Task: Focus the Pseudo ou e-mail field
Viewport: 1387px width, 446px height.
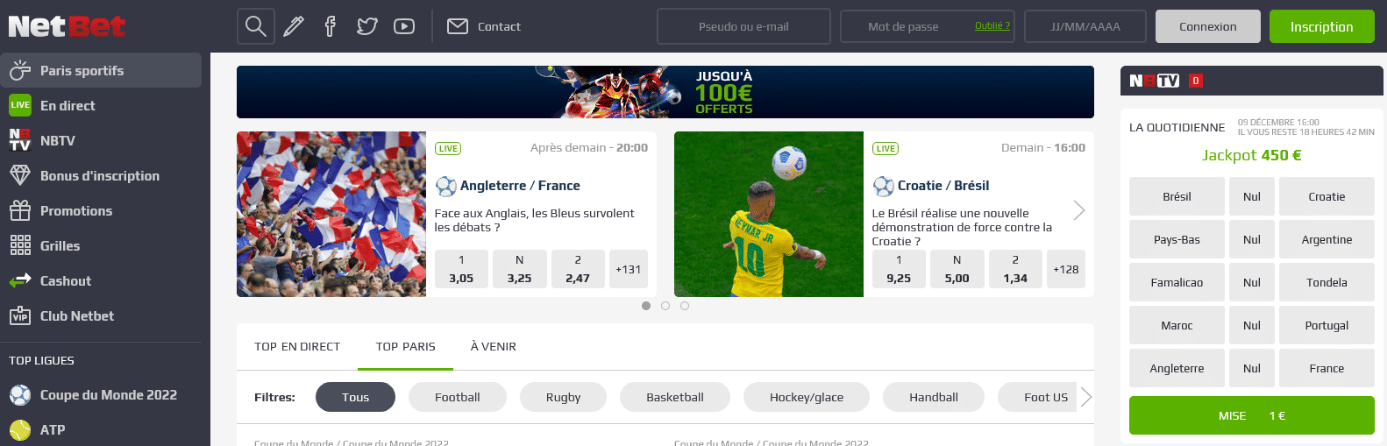Action: pos(744,26)
